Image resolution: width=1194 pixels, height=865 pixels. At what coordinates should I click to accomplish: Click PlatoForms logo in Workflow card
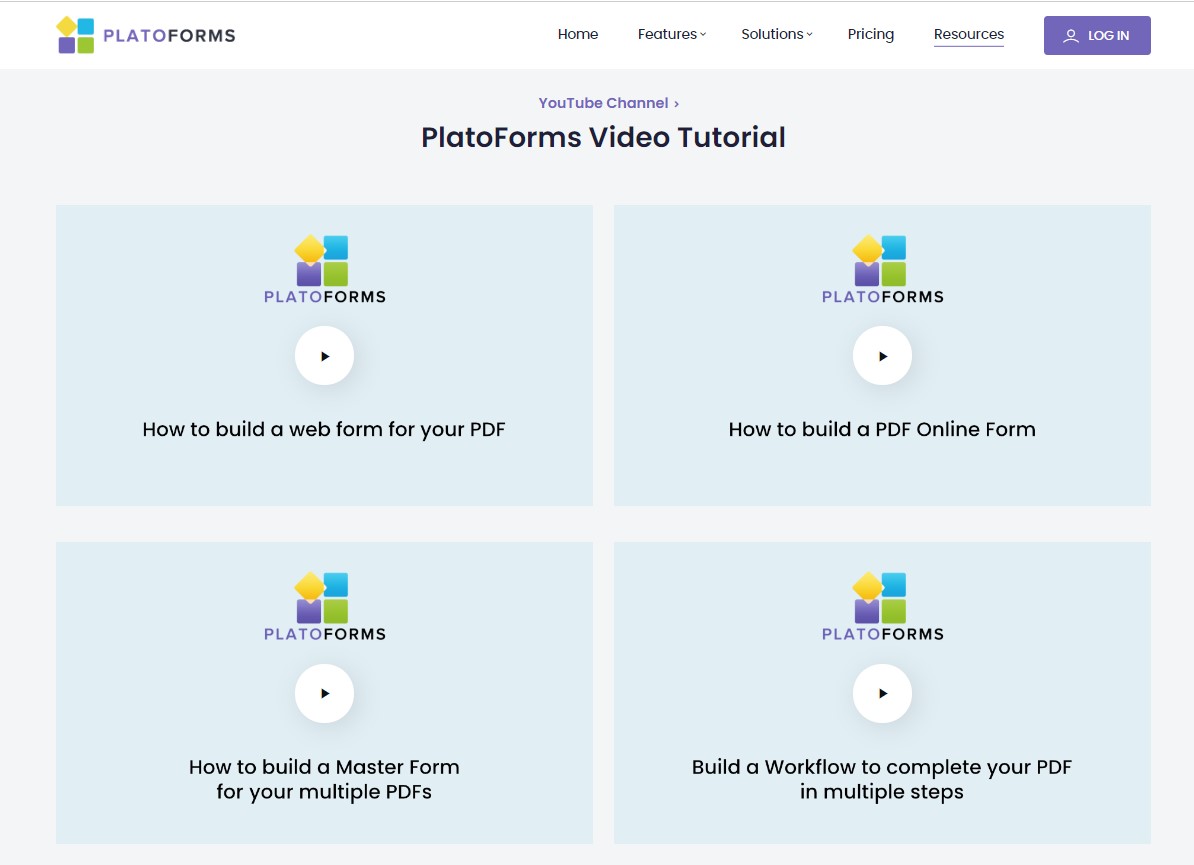tap(882, 607)
